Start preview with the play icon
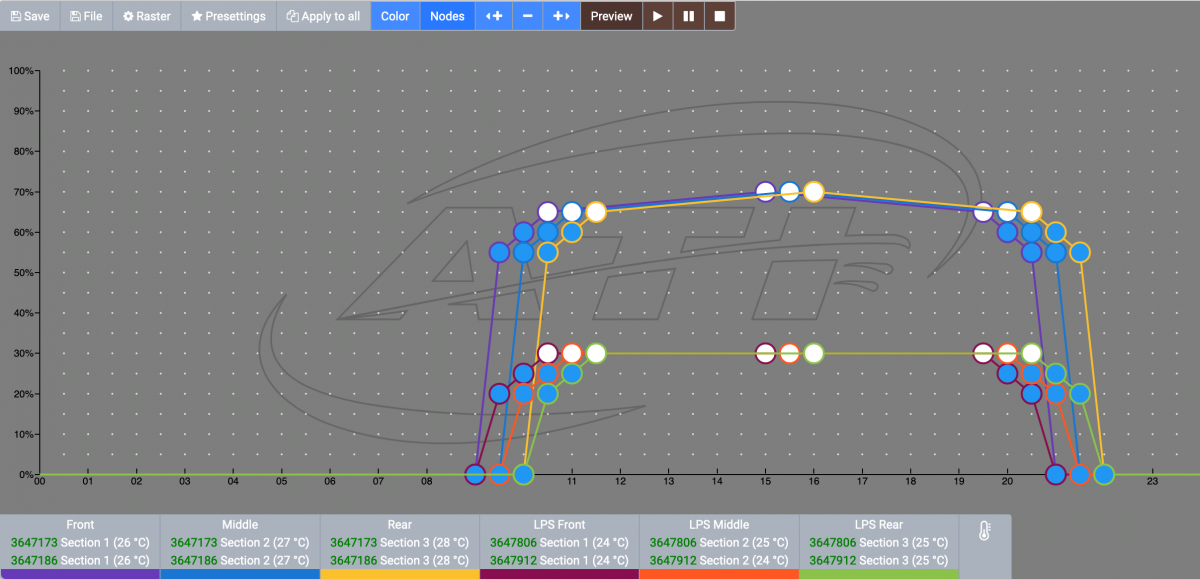The image size is (1200, 580). click(657, 16)
